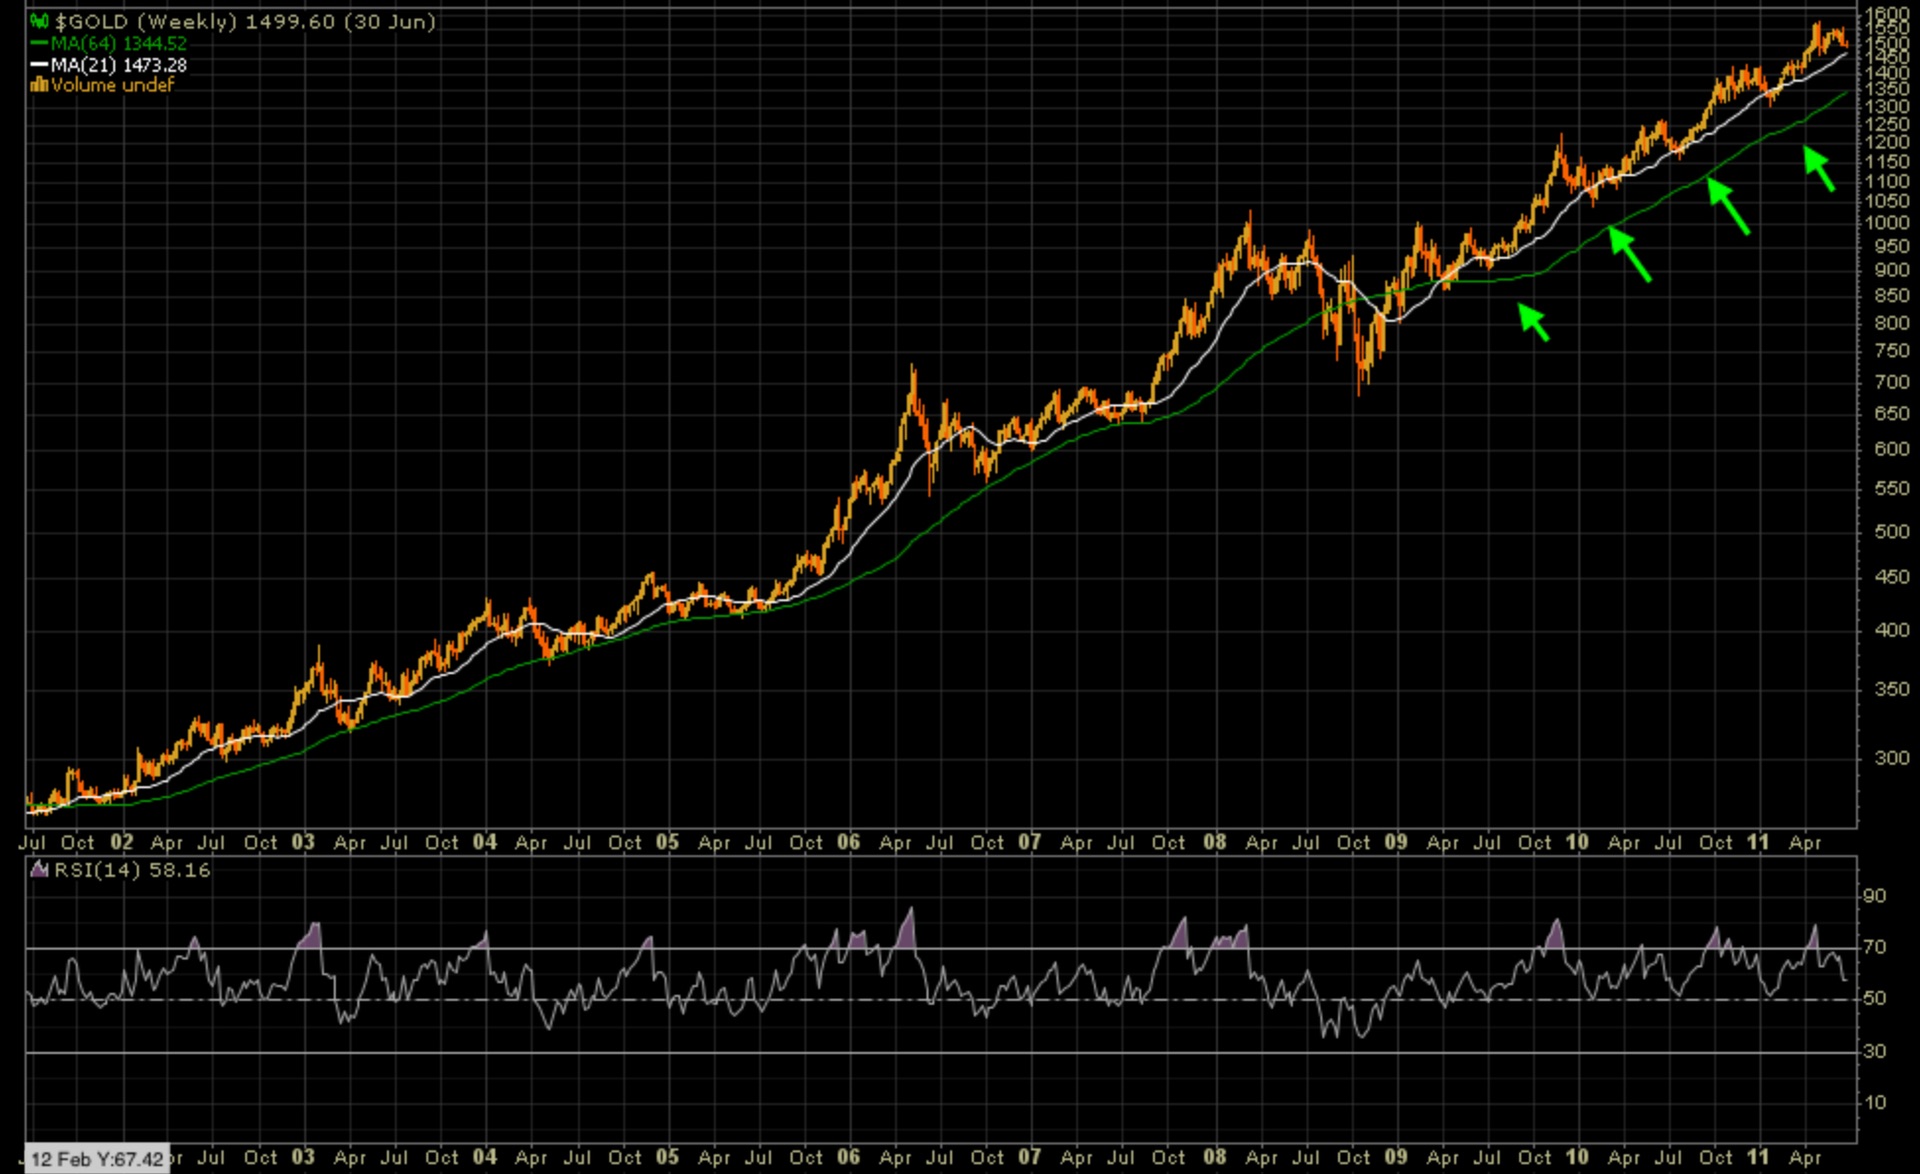Viewport: 1920px width, 1174px height.
Task: Click the orange Volume bars legend icon
Action: (39, 86)
